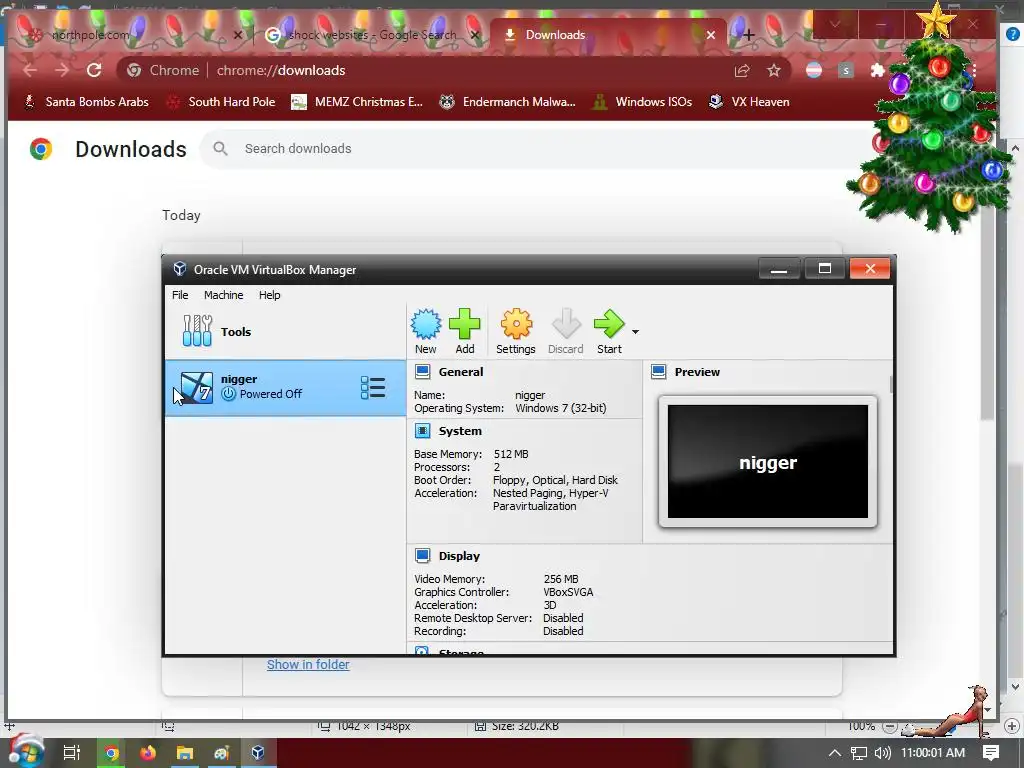Select the Downloads tab in Chrome
1024x768 pixels.
(x=607, y=35)
